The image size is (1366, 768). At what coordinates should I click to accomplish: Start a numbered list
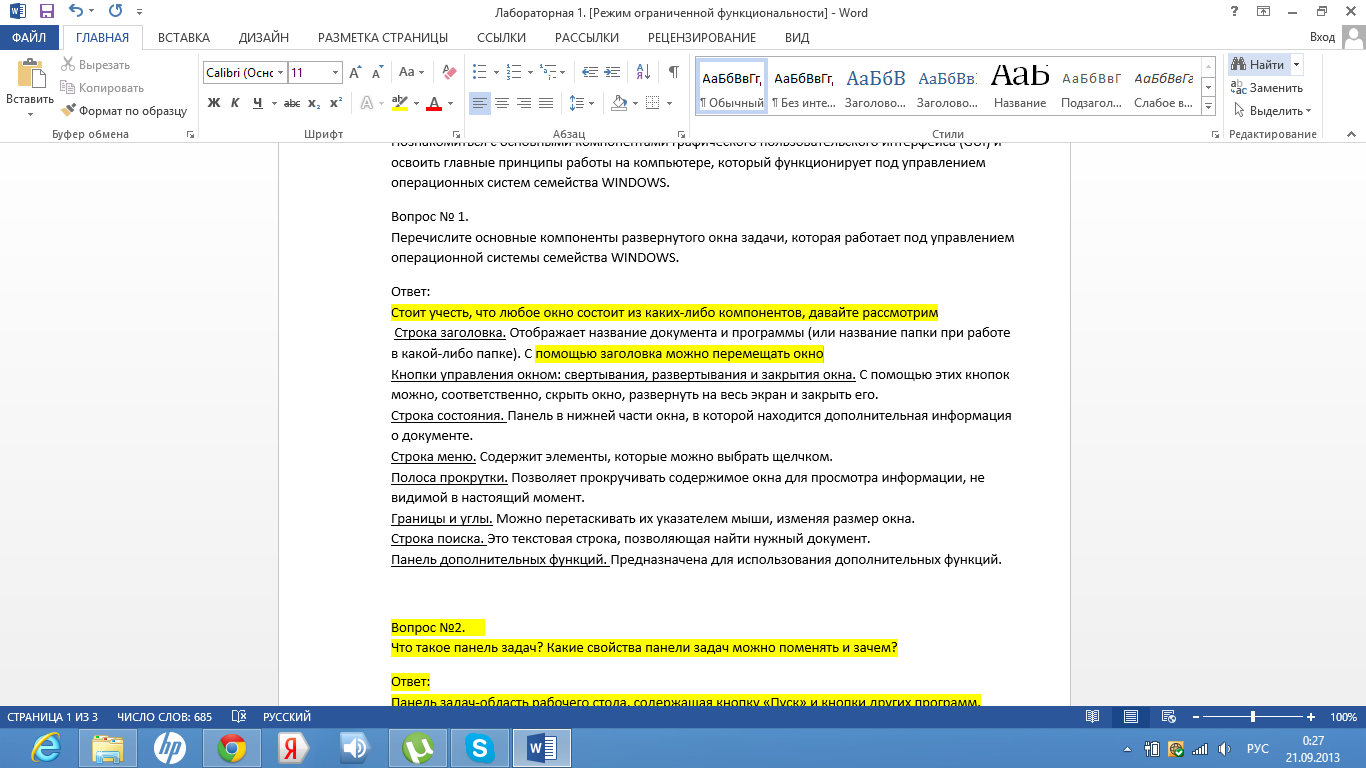(x=513, y=73)
